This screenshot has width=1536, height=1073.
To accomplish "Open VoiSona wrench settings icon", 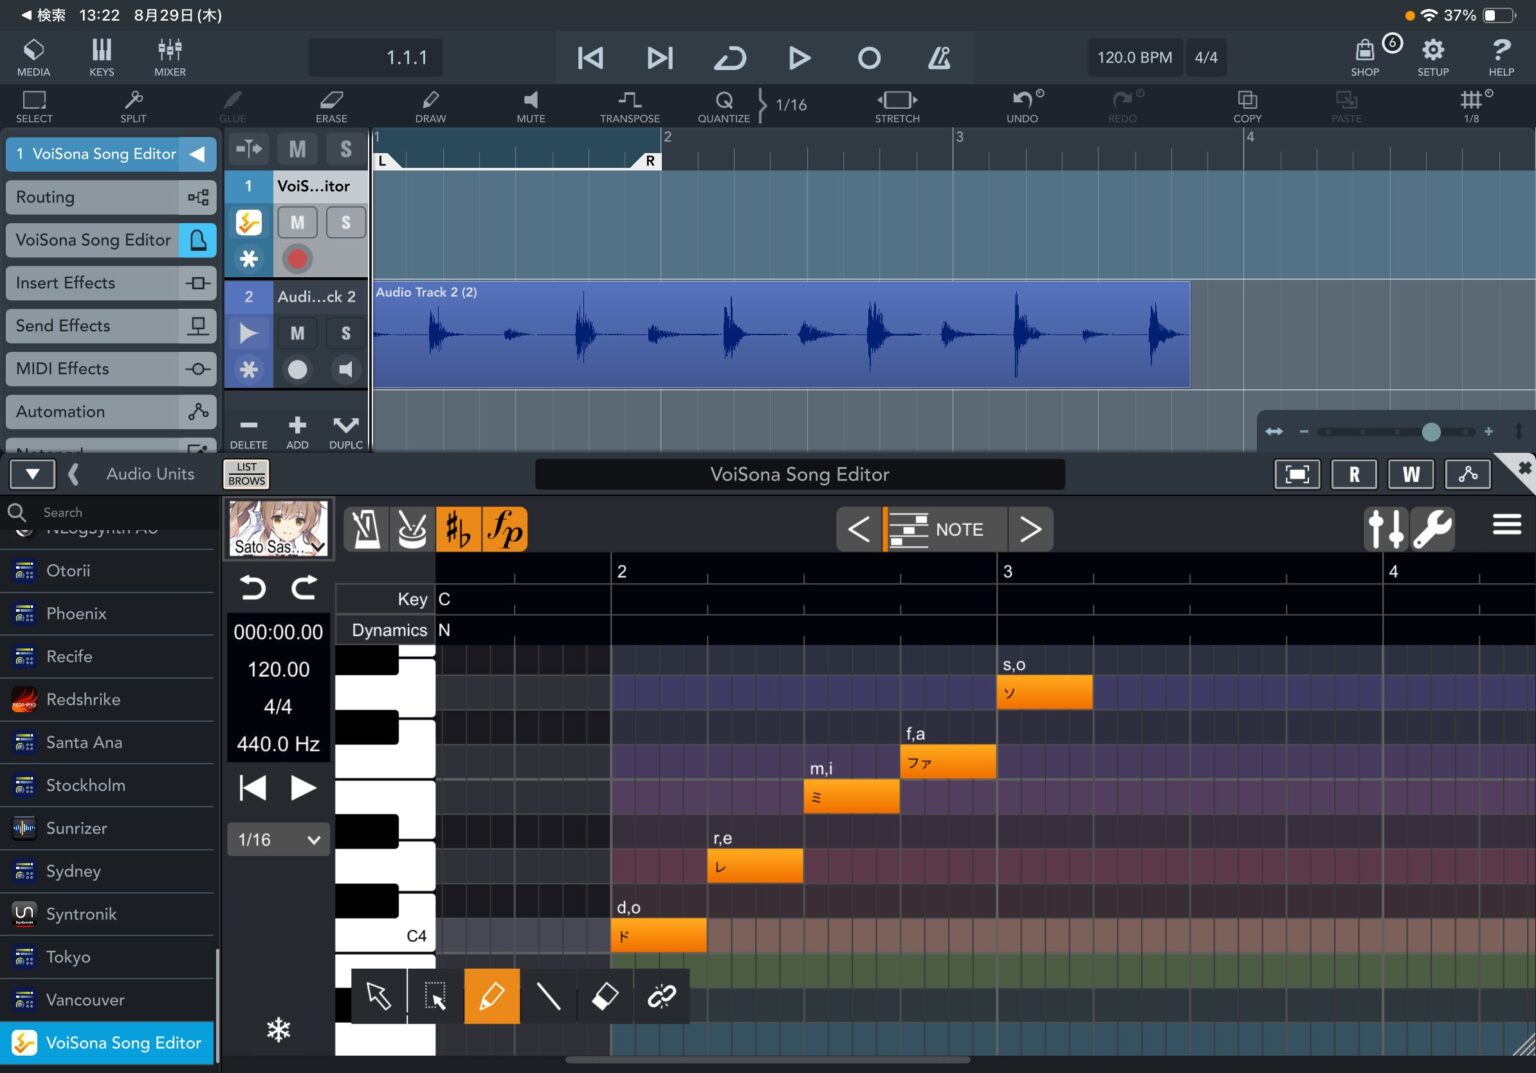I will pyautogui.click(x=1433, y=528).
